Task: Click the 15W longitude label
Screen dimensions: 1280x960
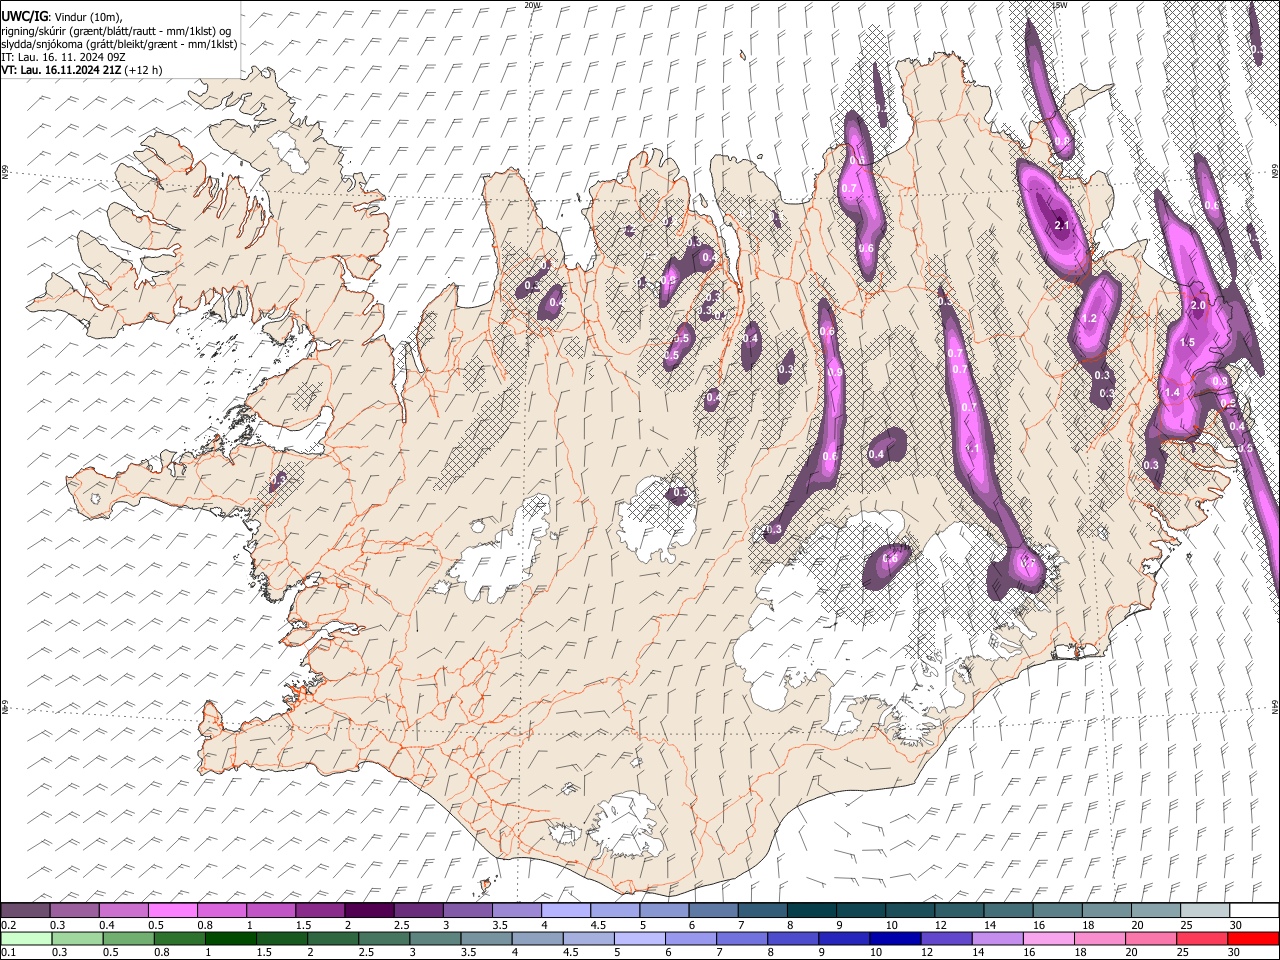Action: click(x=1060, y=5)
